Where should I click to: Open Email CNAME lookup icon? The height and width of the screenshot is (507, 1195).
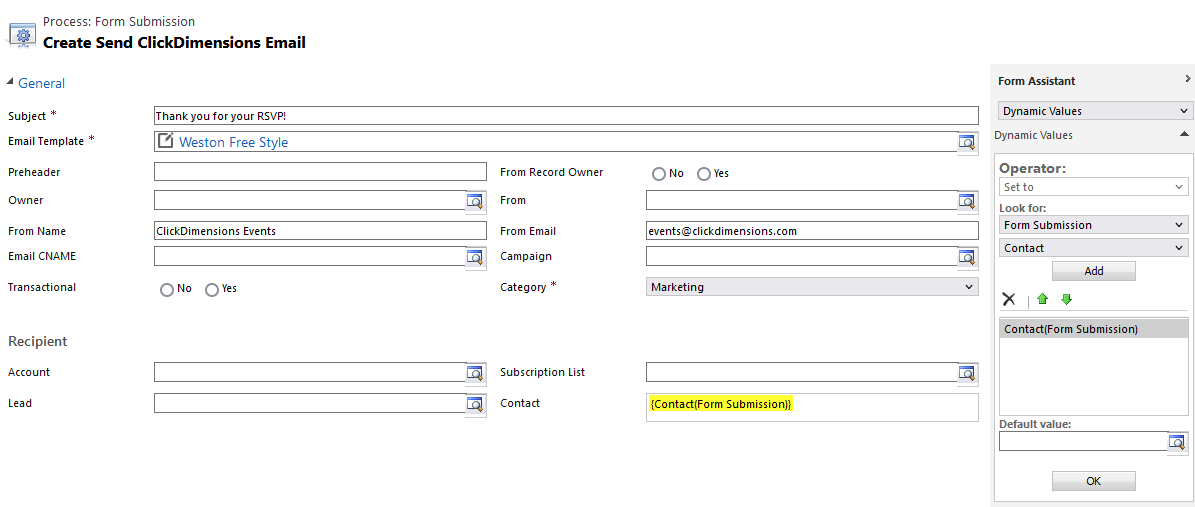(x=476, y=257)
